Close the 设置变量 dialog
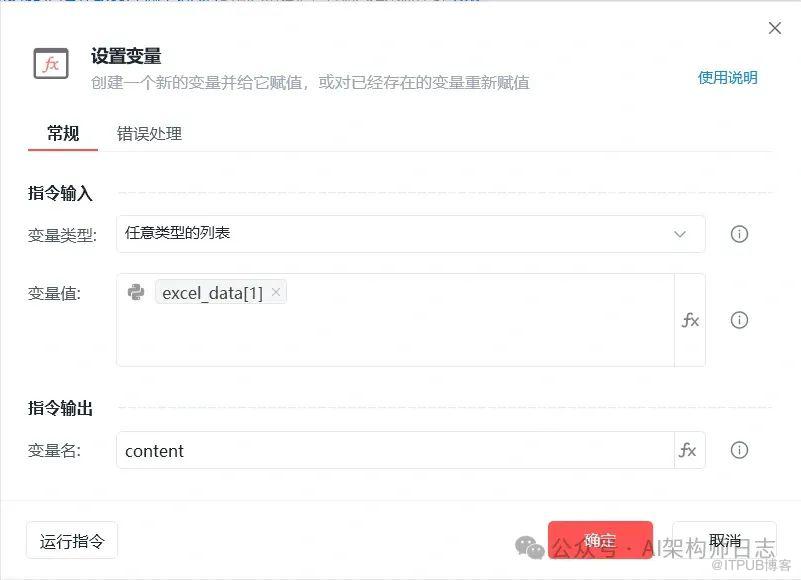 (x=774, y=28)
